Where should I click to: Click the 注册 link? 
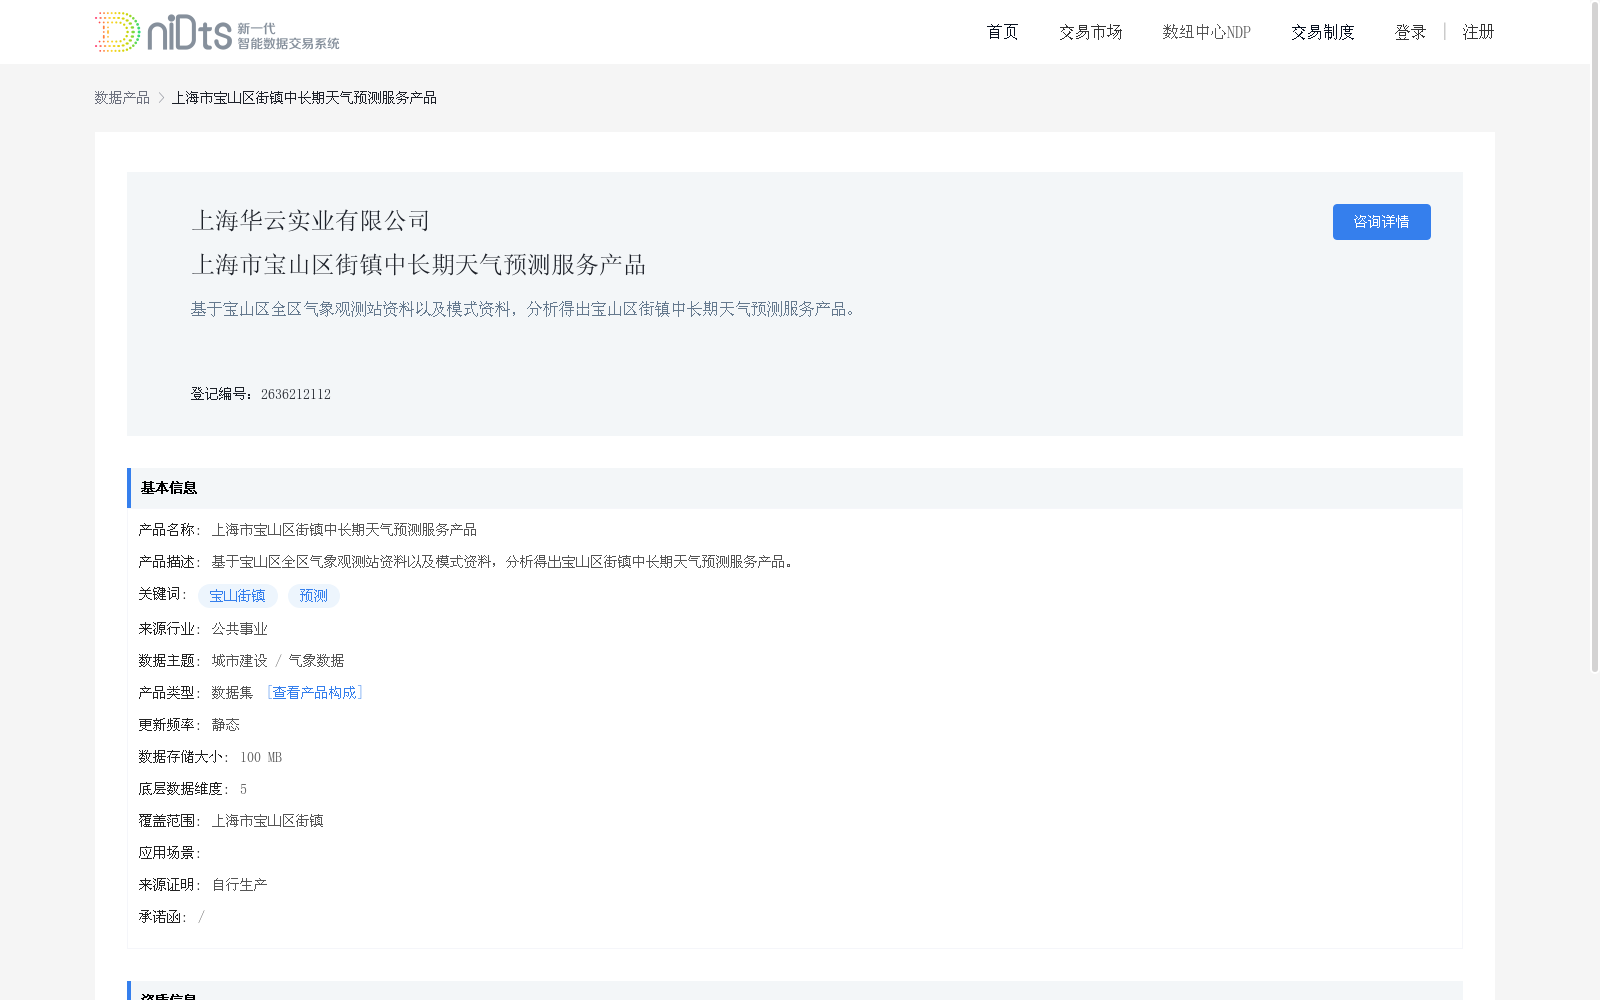1478,32
